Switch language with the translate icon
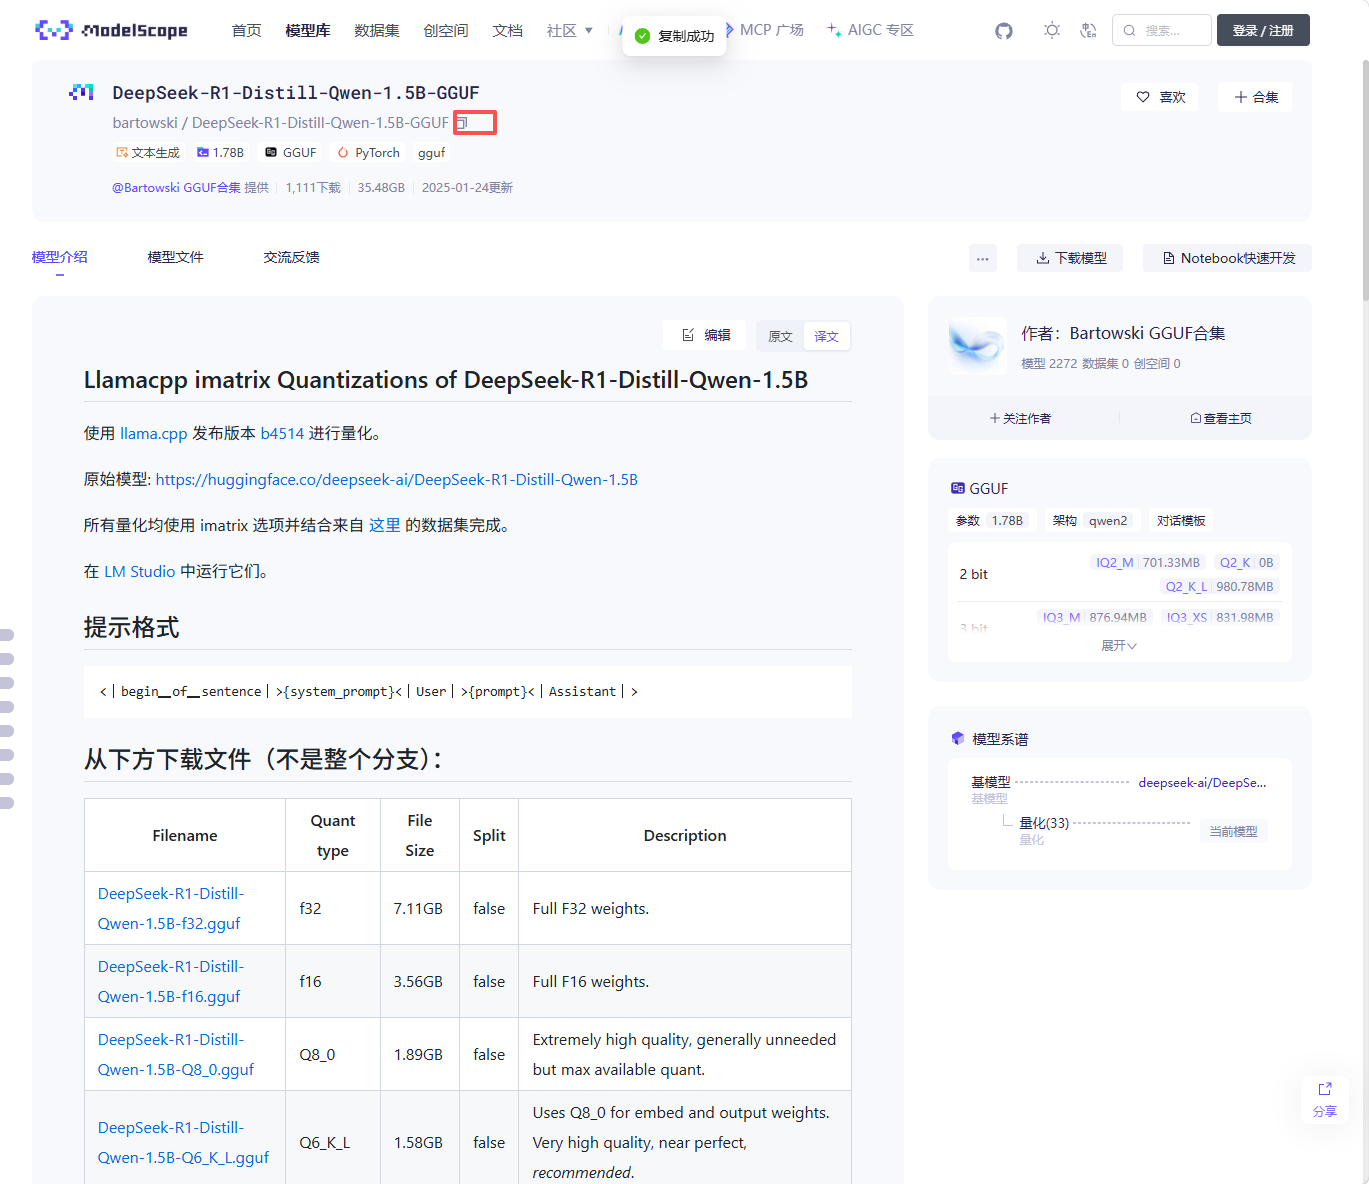 coord(1089,31)
